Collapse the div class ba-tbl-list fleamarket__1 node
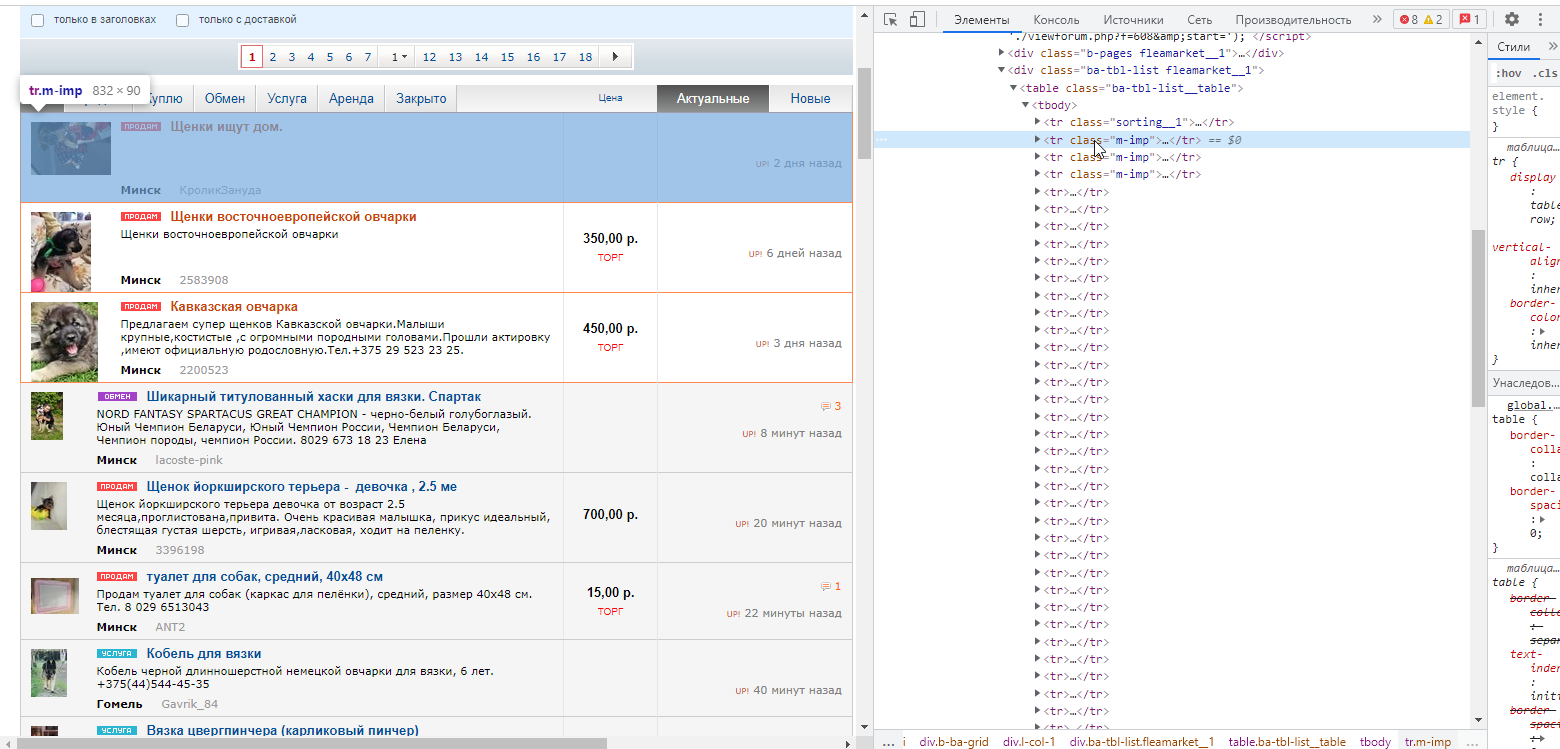Image resolution: width=1560 pixels, height=749 pixels. (x=1002, y=70)
